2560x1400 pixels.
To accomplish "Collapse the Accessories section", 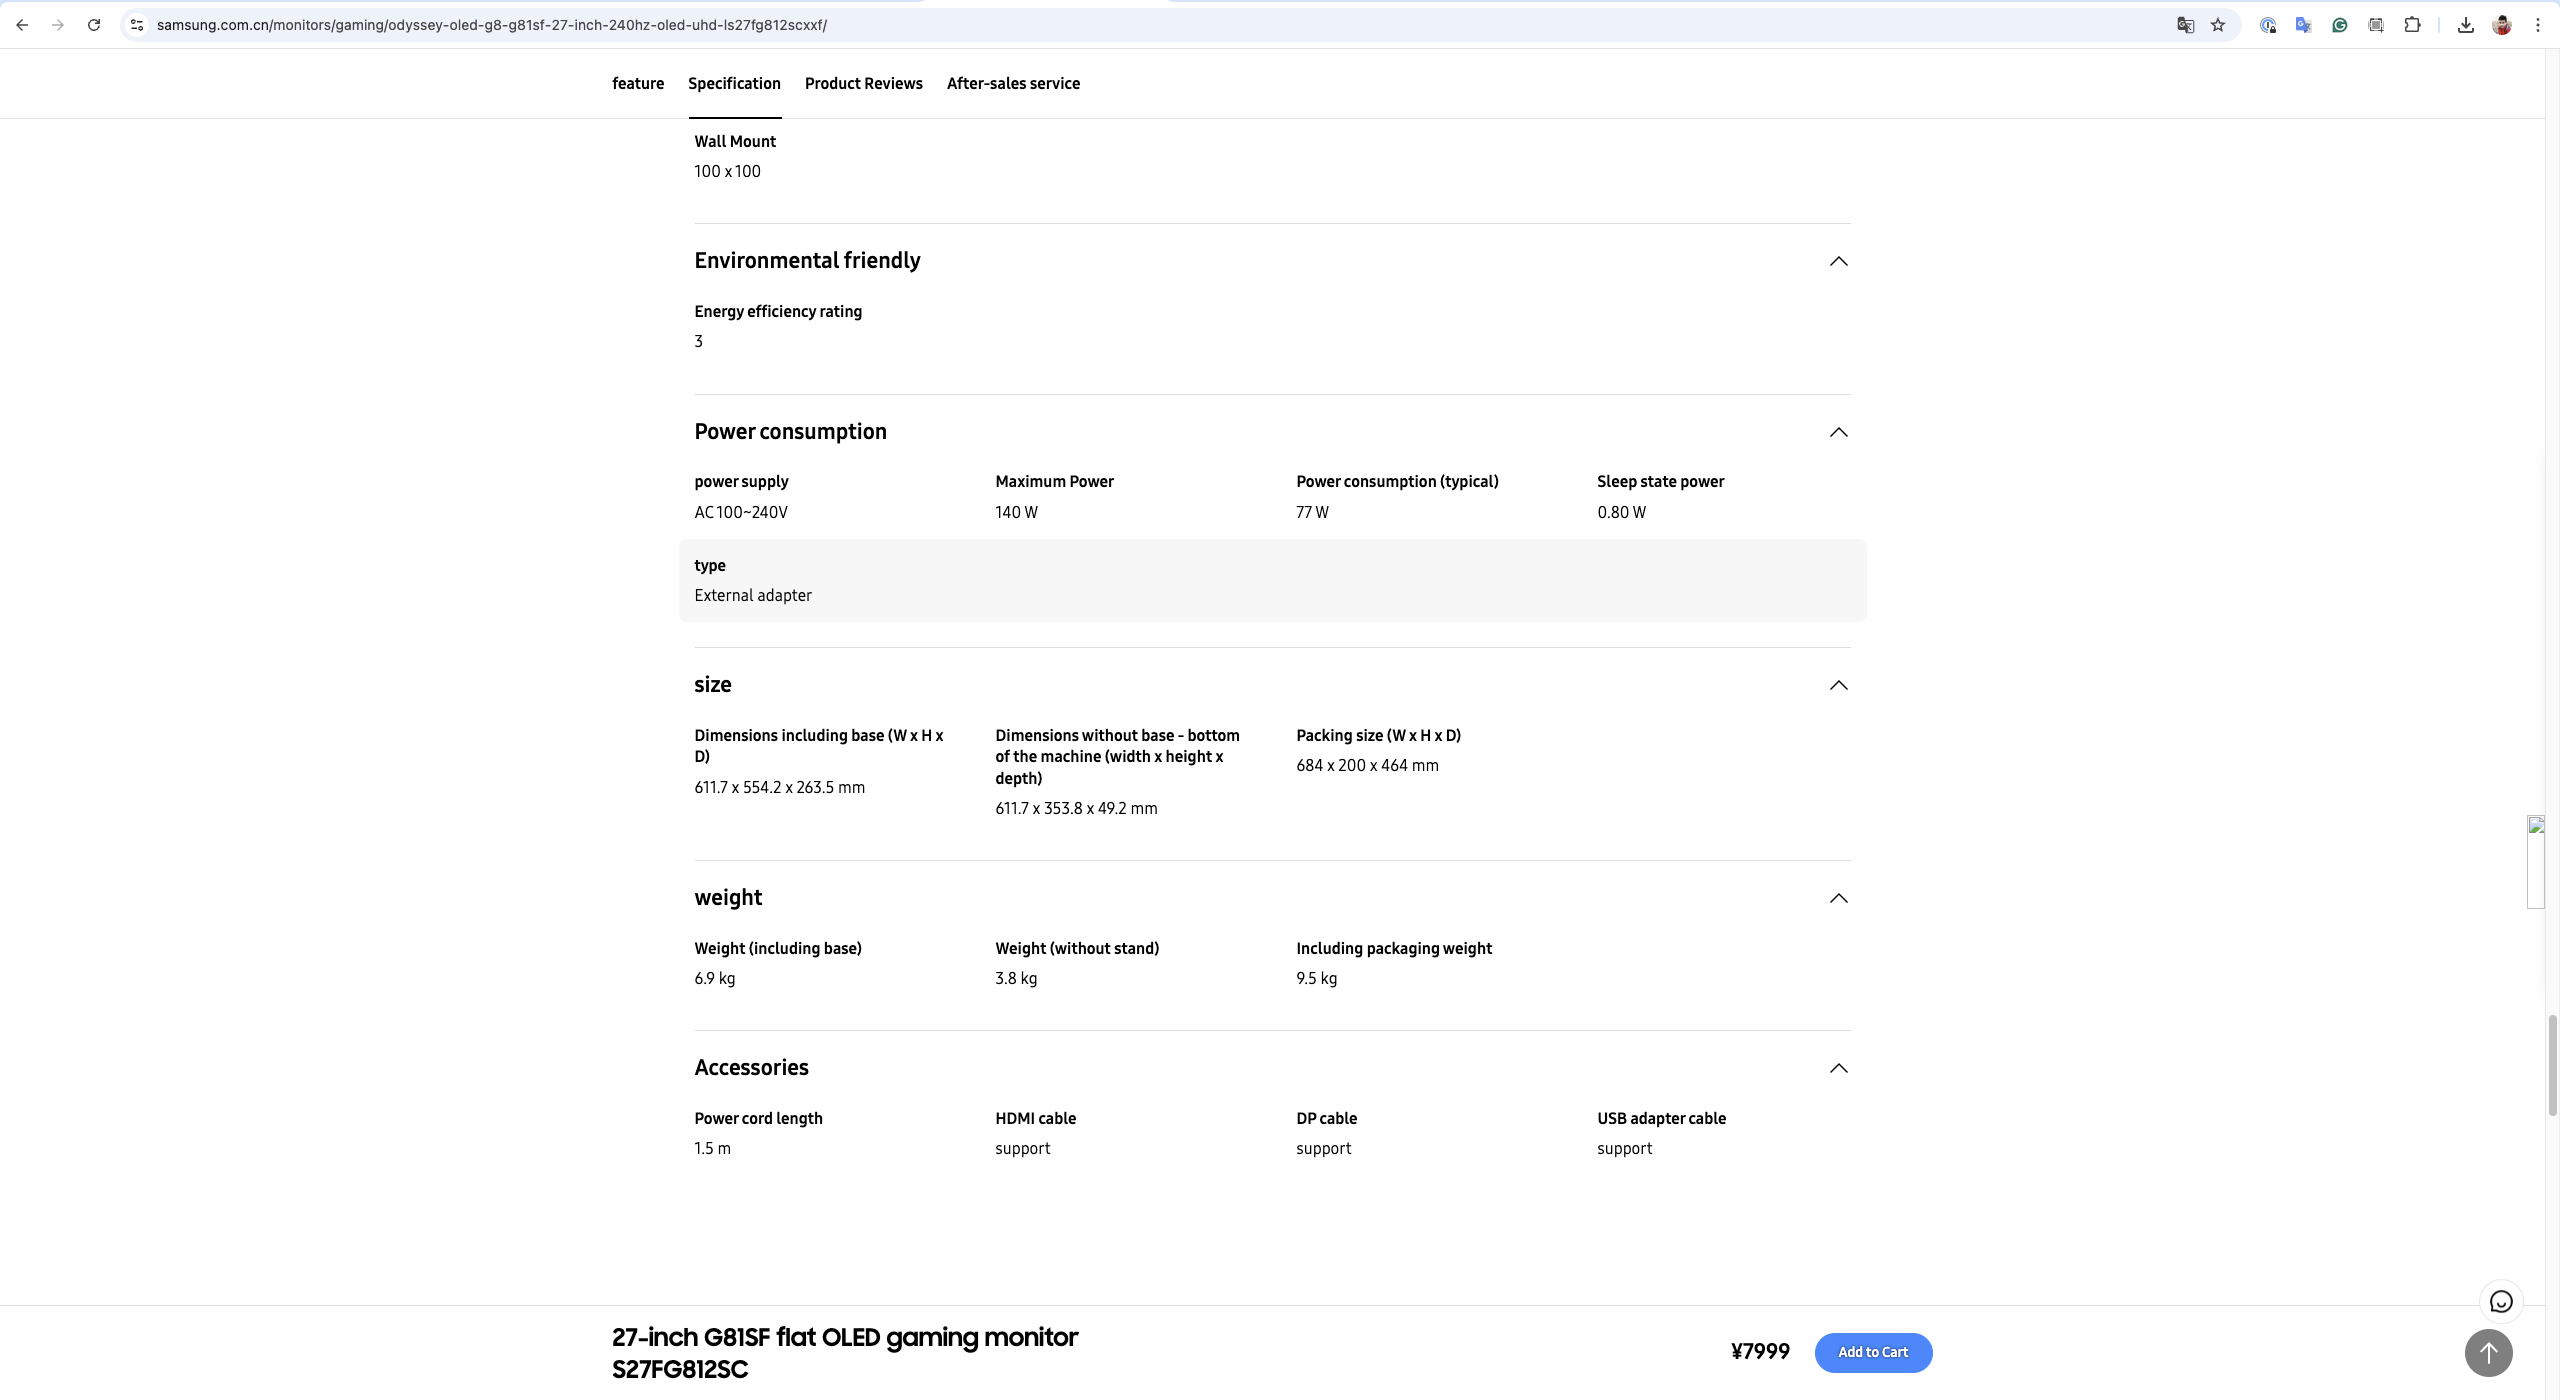I will click(x=1838, y=1069).
